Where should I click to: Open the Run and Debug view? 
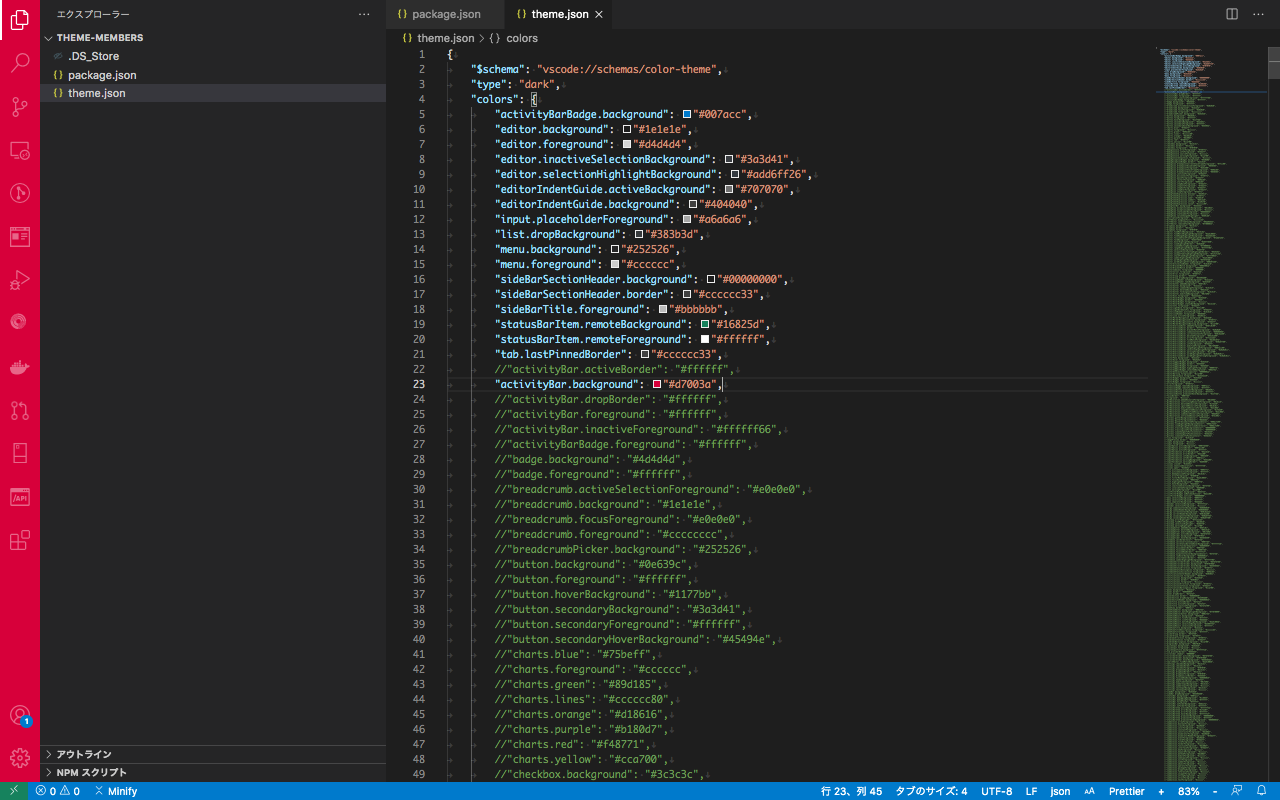coord(20,280)
